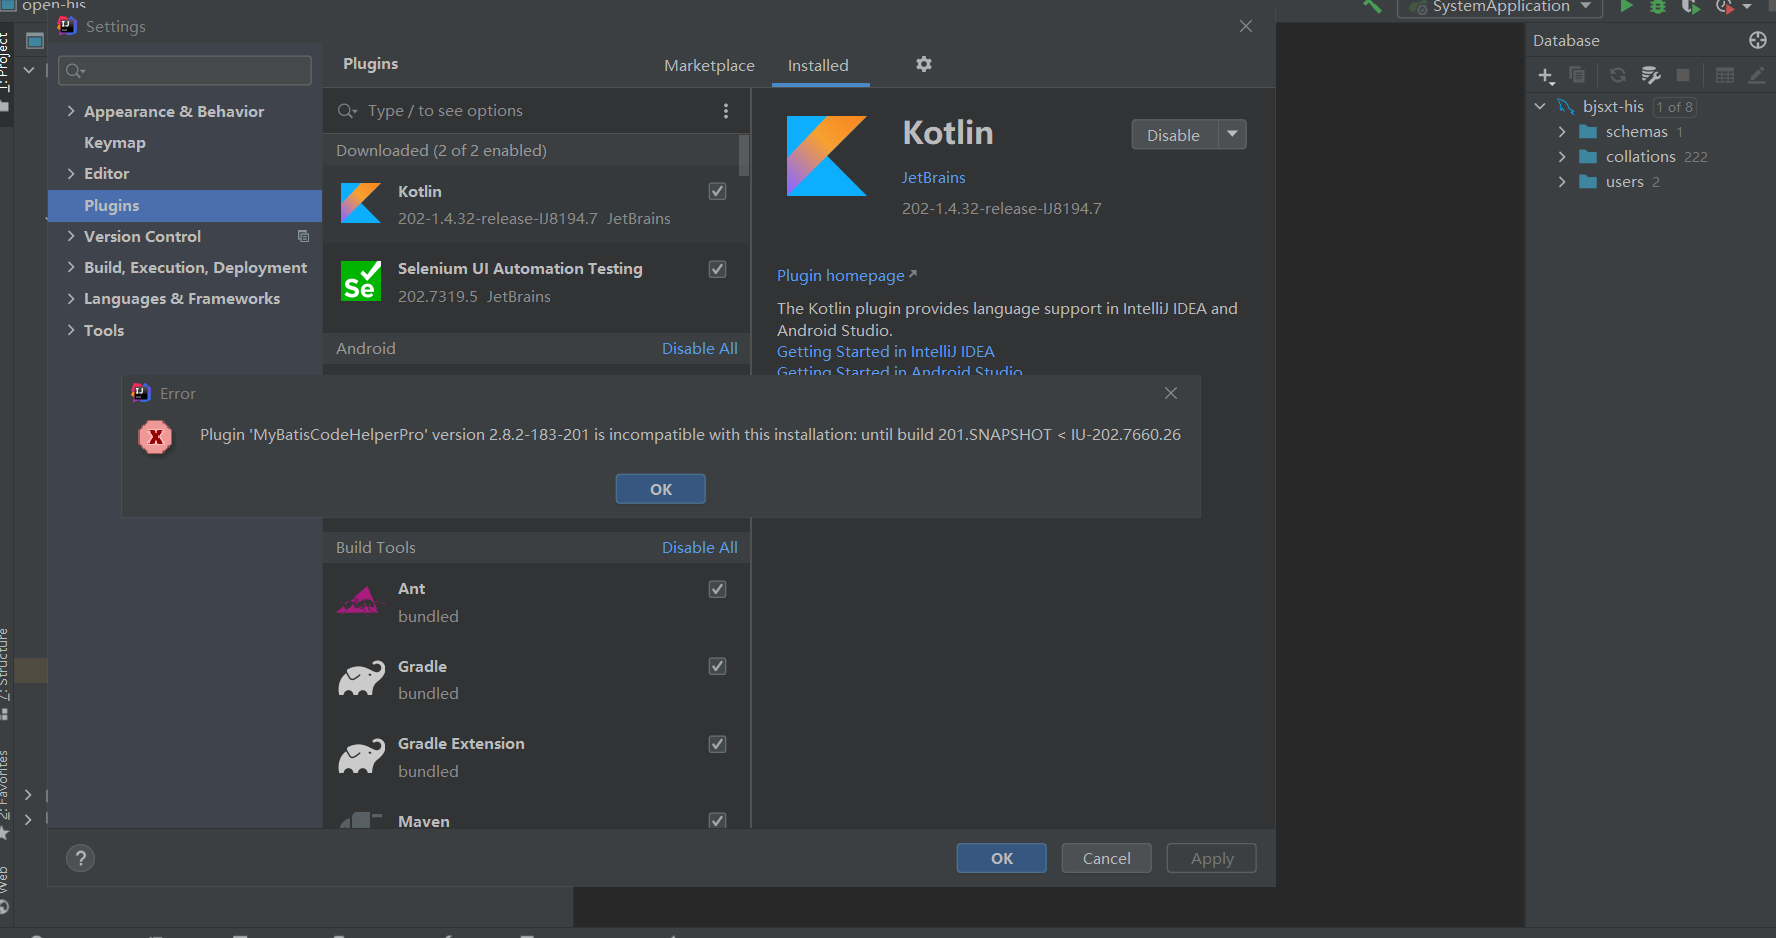Image resolution: width=1776 pixels, height=938 pixels.
Task: Expand Build, Execution, Deployment chevron
Action: 71,267
